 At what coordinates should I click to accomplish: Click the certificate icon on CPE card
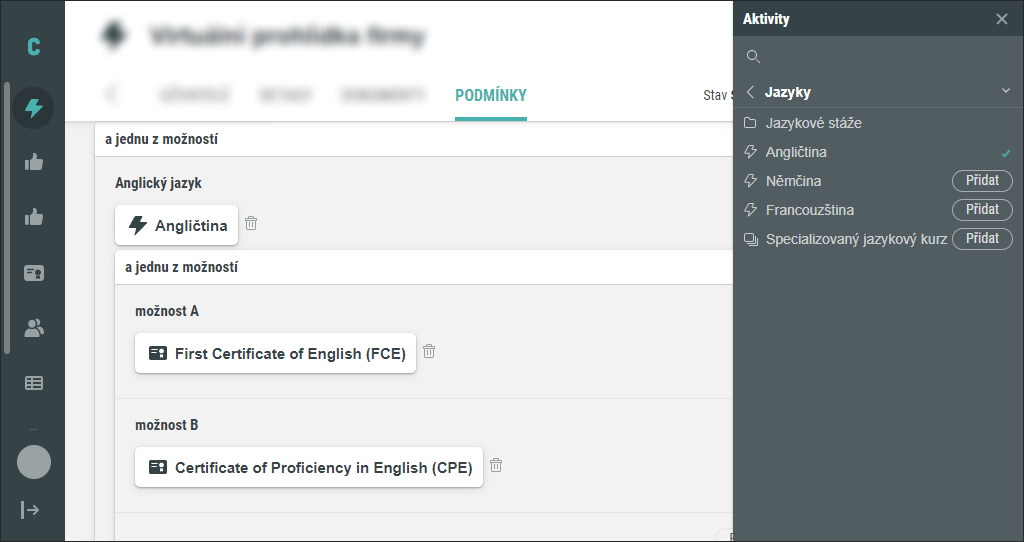157,467
